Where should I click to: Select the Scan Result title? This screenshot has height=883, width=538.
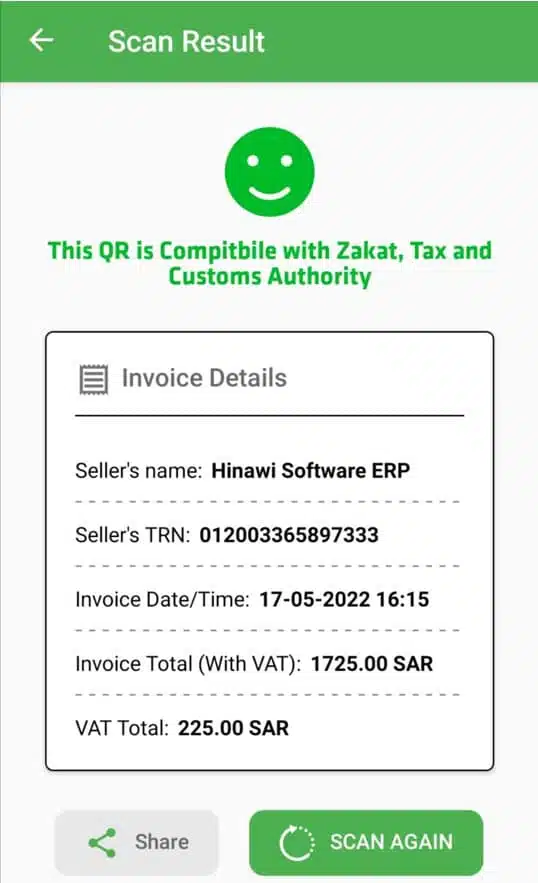coord(186,41)
